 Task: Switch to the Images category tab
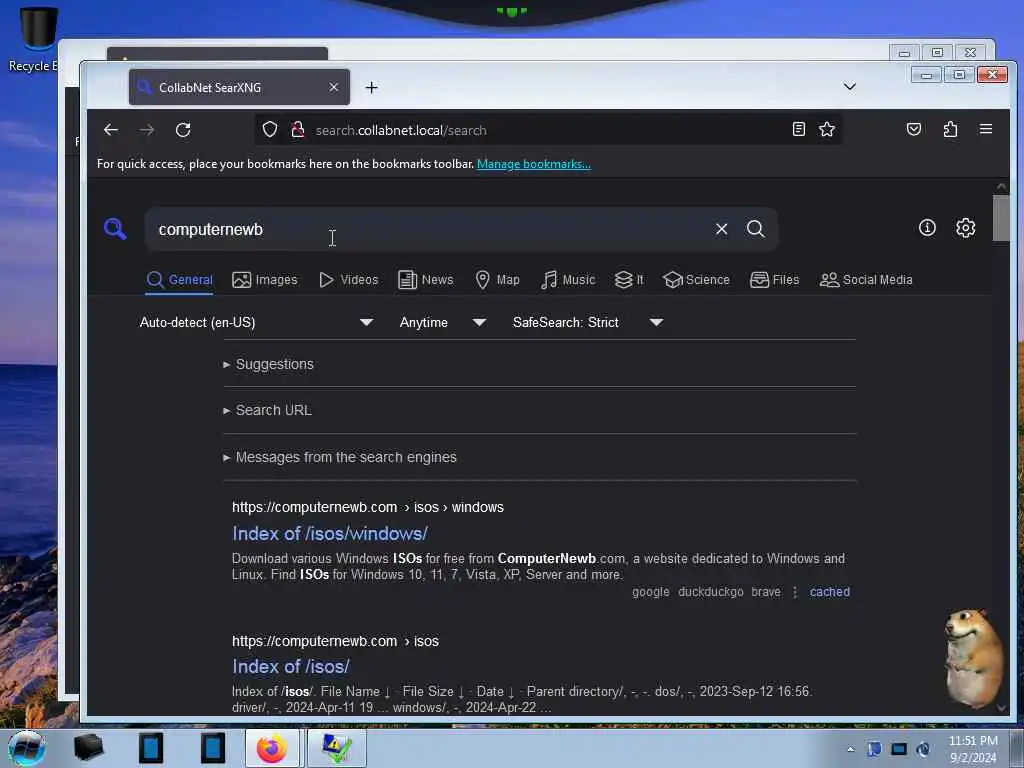pyautogui.click(x=264, y=280)
